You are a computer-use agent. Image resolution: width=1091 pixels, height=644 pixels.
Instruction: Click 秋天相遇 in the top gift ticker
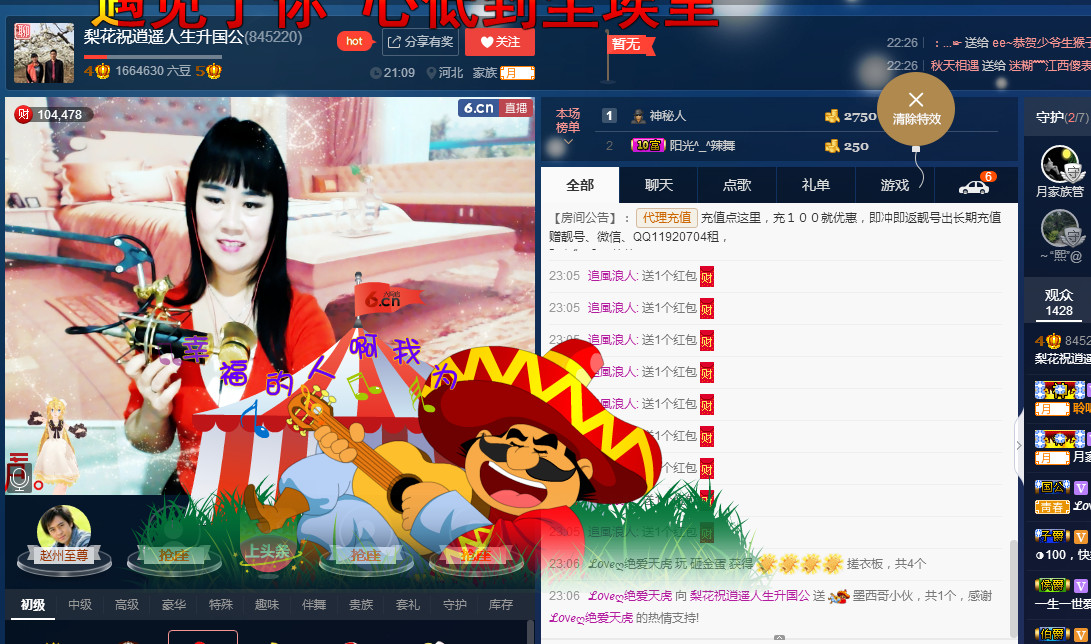(x=954, y=65)
